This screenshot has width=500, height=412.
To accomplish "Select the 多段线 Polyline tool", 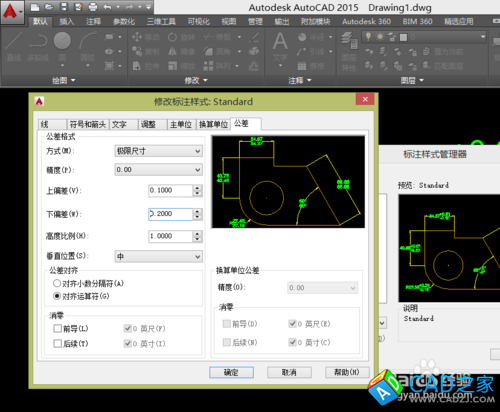I will coord(38,47).
